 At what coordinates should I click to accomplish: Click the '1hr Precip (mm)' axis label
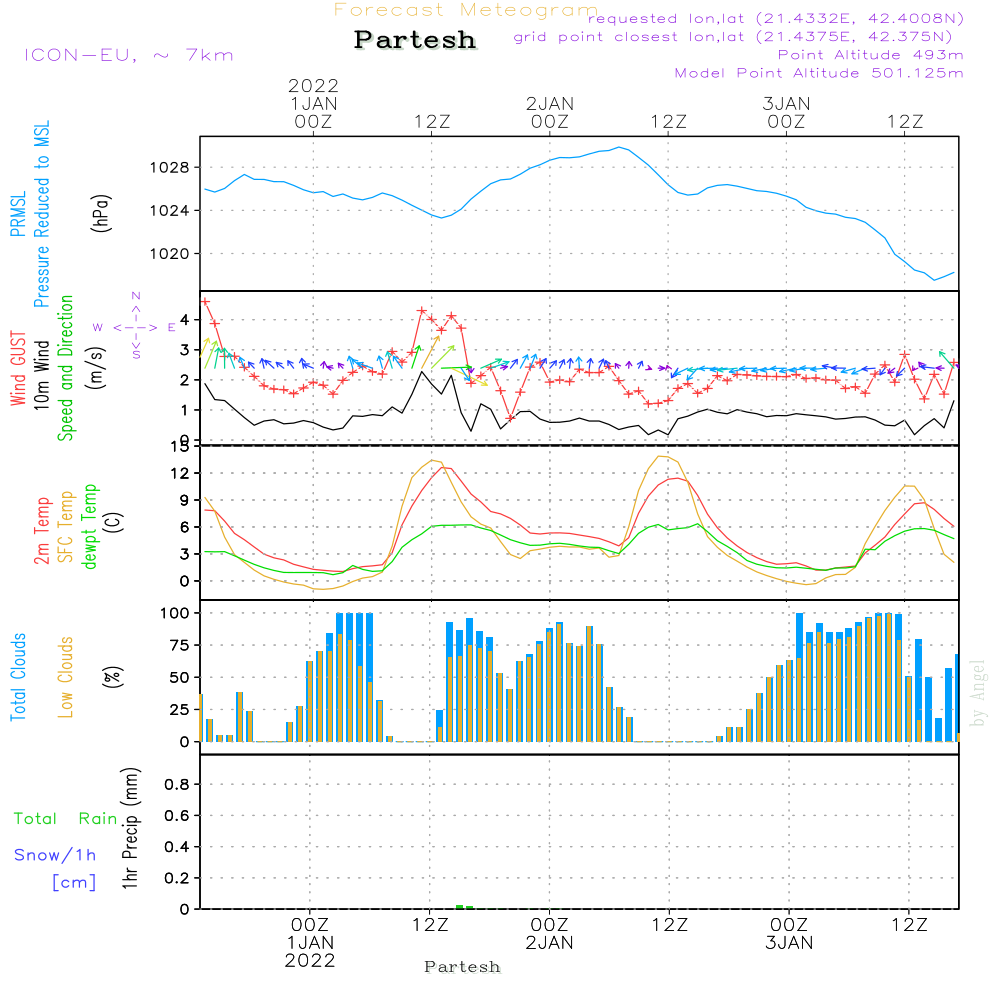pyautogui.click(x=130, y=828)
